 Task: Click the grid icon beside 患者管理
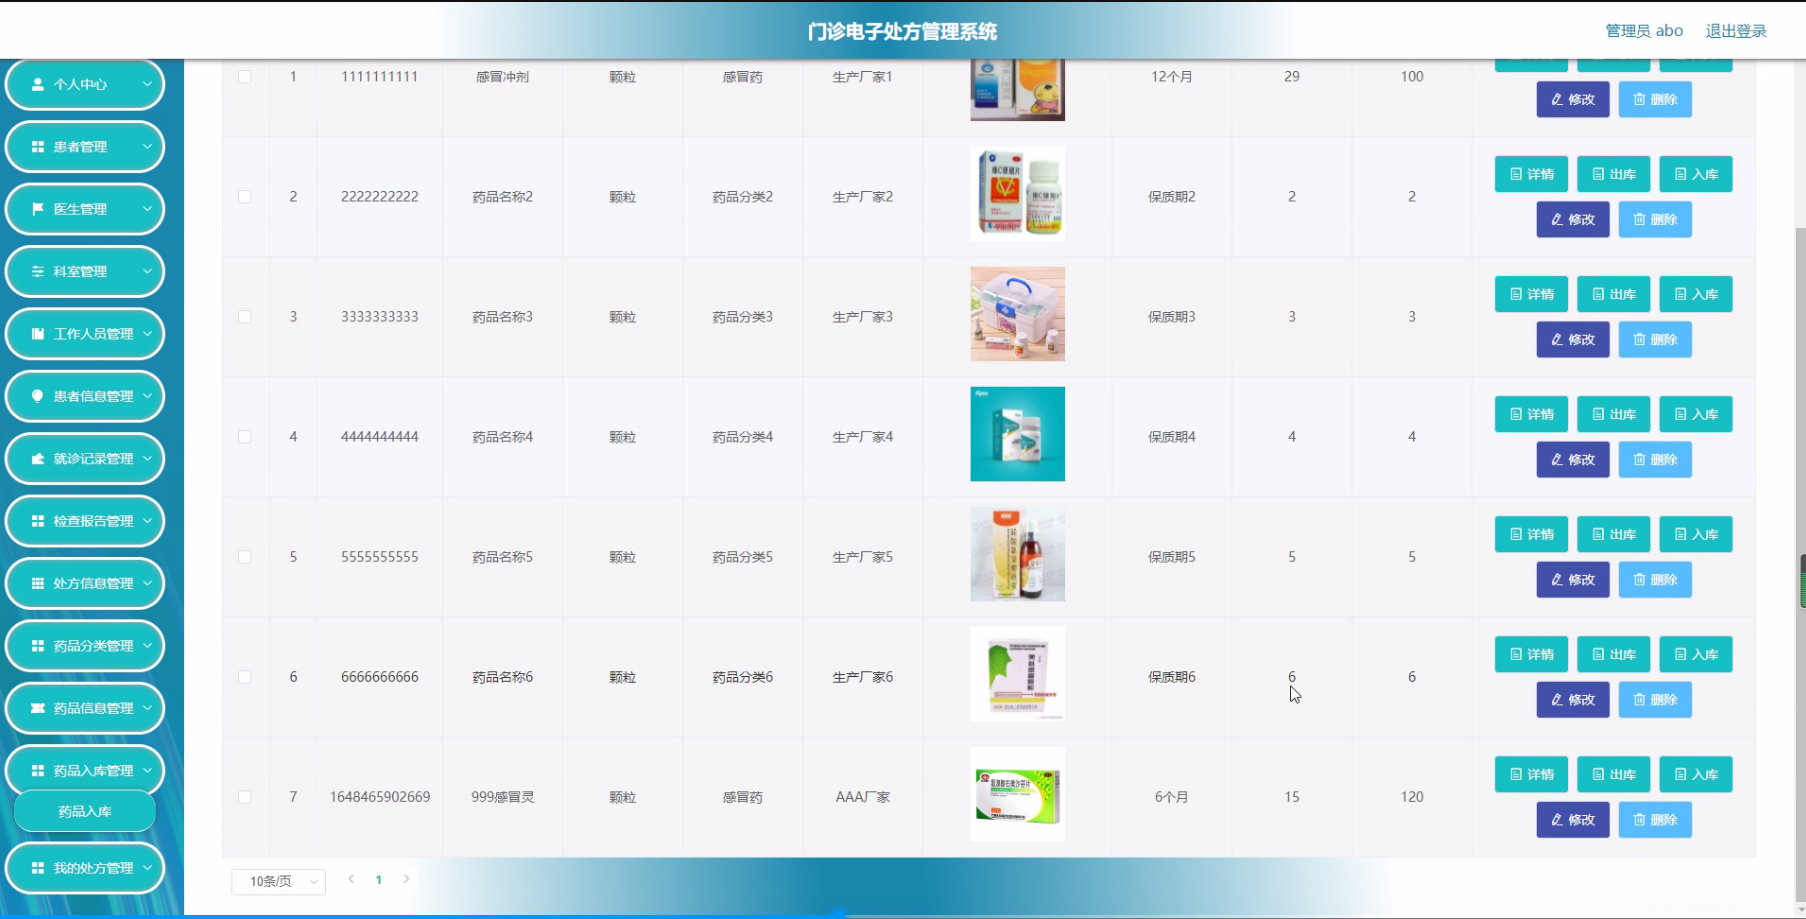(38, 146)
